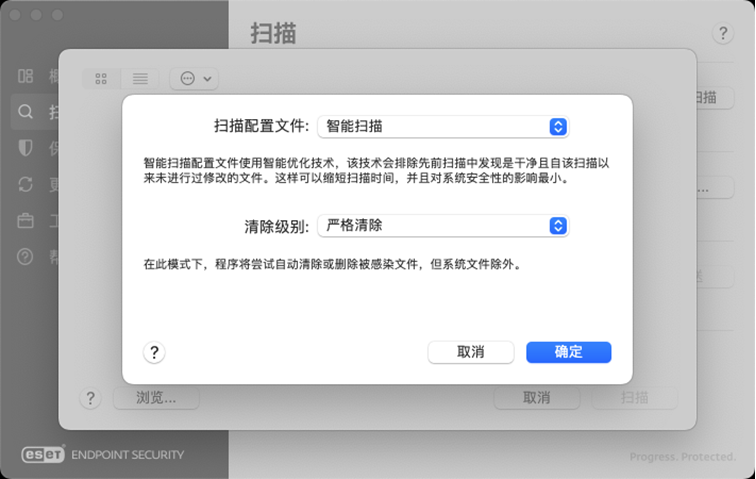The image size is (756, 479).
Task: Open help in the scan settings dialog
Action: [154, 352]
